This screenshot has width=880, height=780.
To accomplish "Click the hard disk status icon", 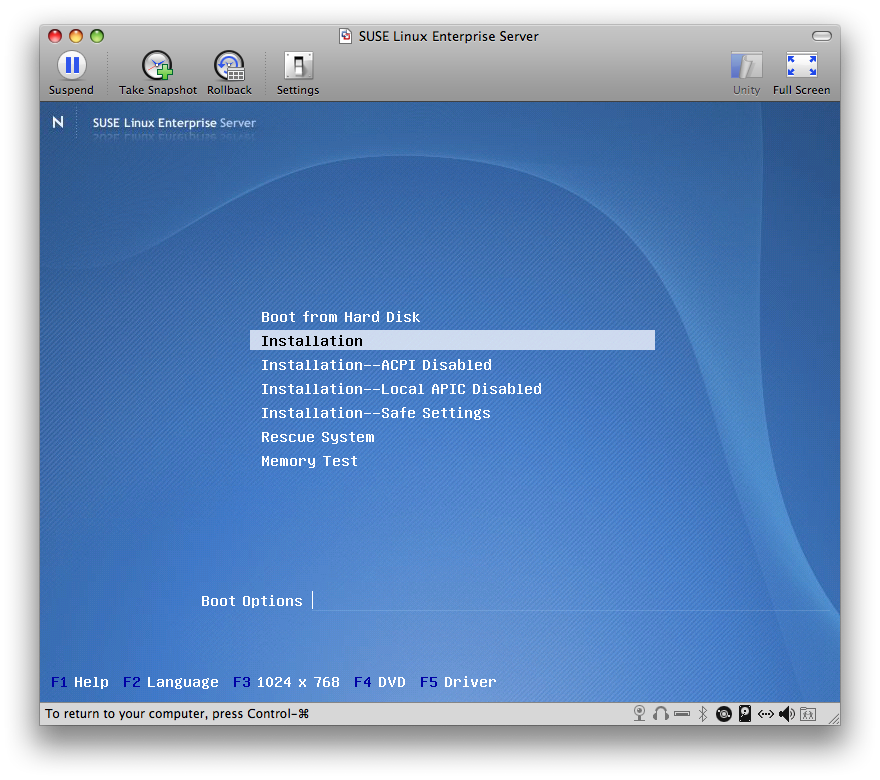I will click(744, 714).
